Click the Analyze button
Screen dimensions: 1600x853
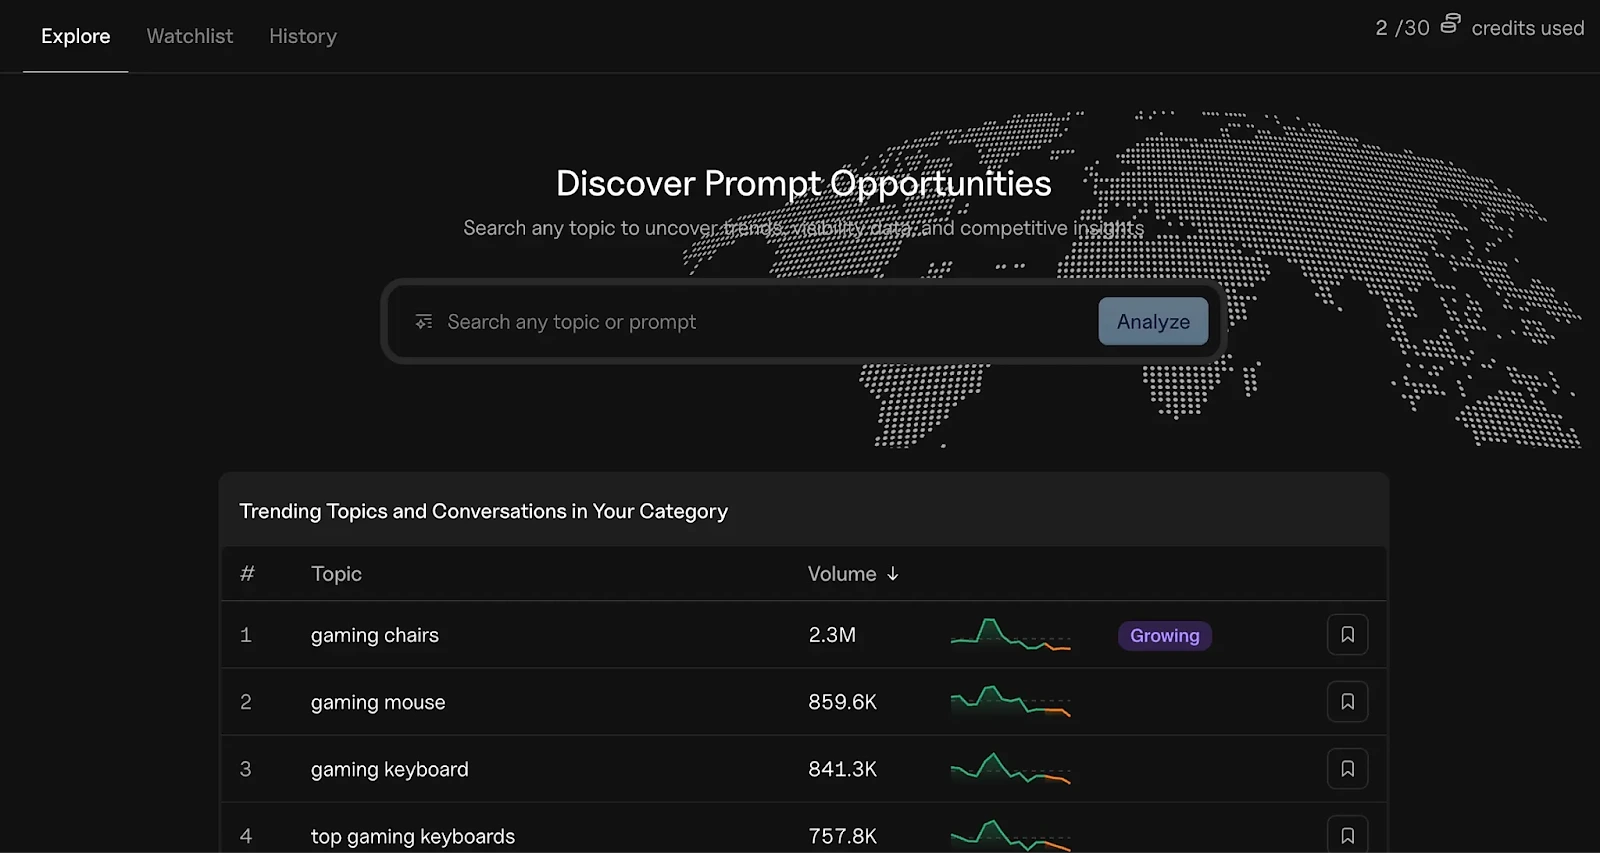(x=1153, y=322)
